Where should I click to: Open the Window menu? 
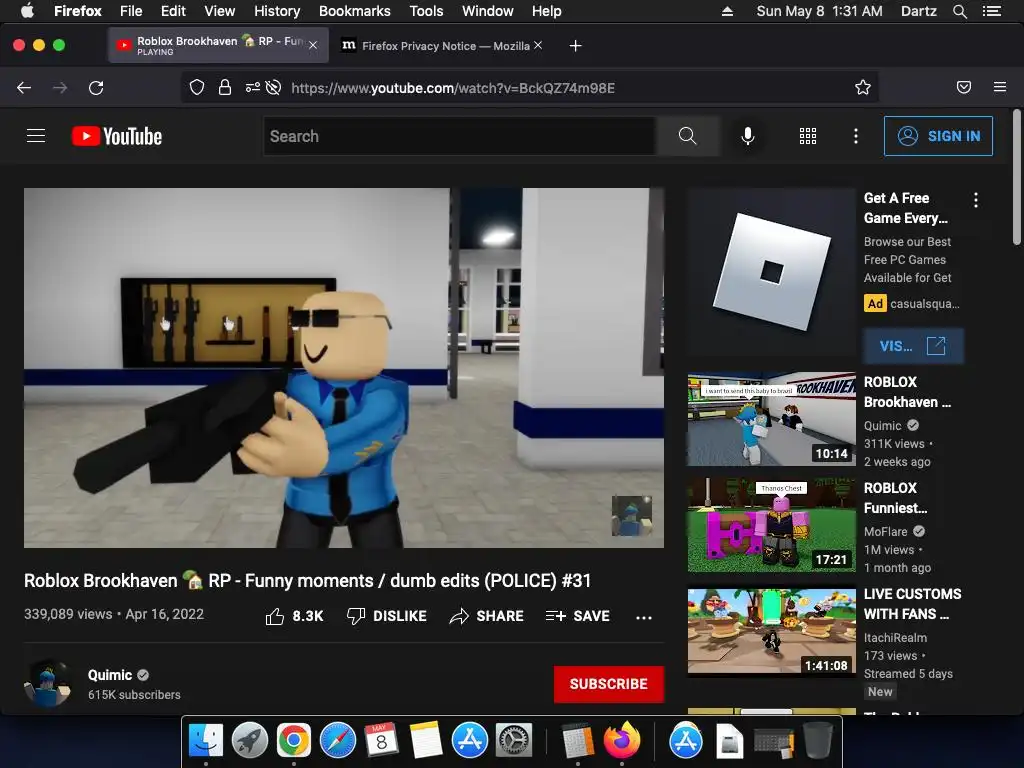[x=488, y=11]
